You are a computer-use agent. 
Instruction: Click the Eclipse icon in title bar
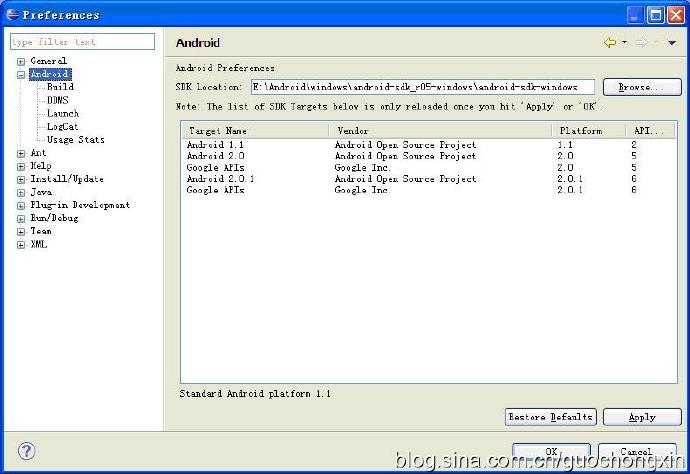point(12,15)
